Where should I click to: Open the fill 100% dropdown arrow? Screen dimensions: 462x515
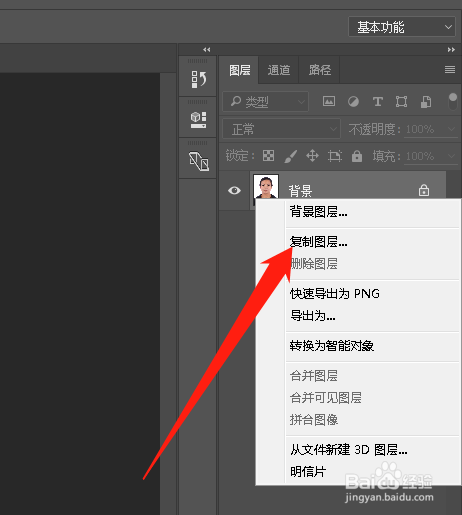pos(451,156)
